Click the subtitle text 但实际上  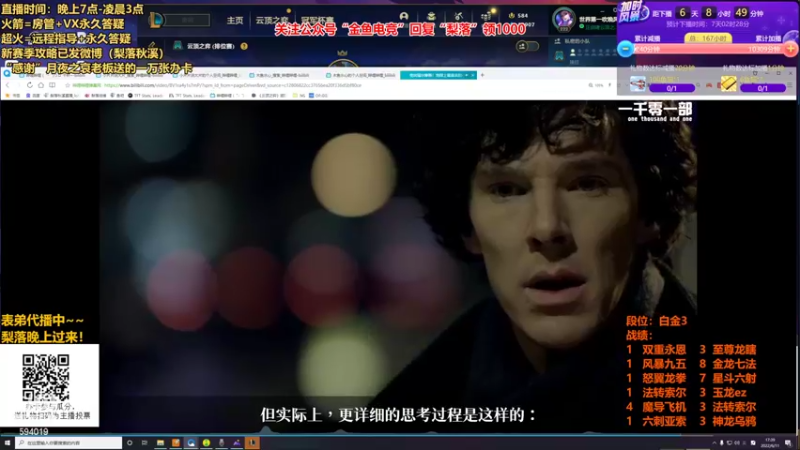tap(291, 414)
